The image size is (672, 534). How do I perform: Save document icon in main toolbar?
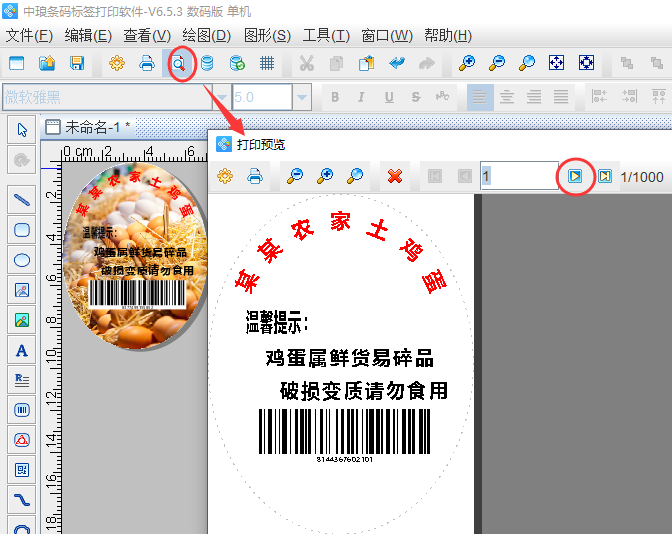(x=77, y=63)
